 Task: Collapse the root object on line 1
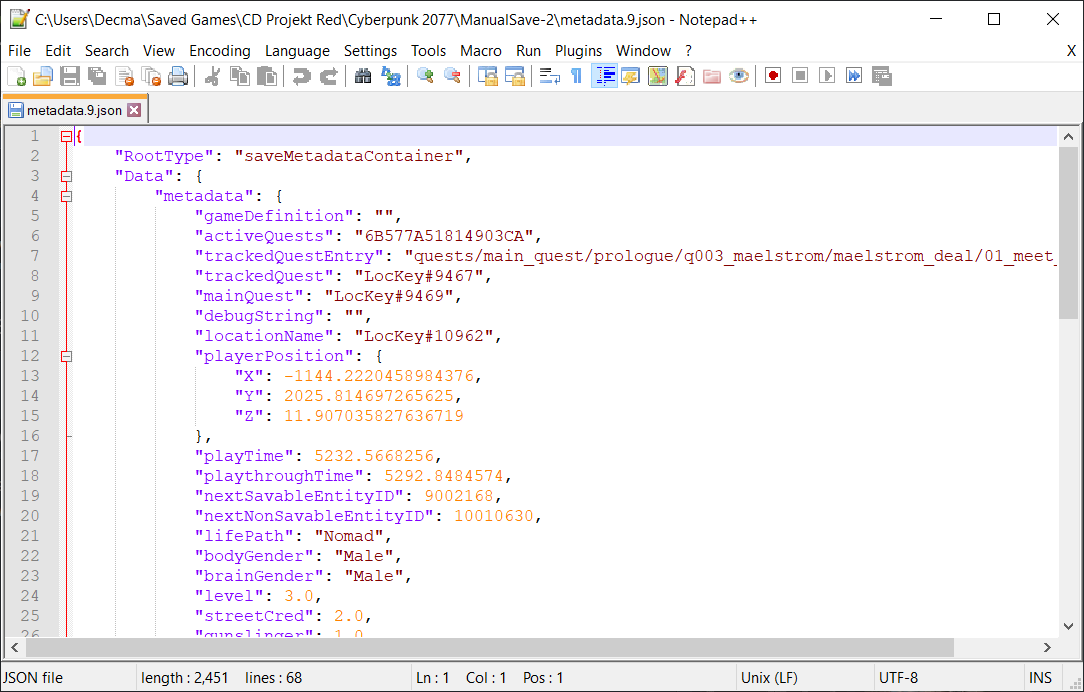tap(66, 136)
